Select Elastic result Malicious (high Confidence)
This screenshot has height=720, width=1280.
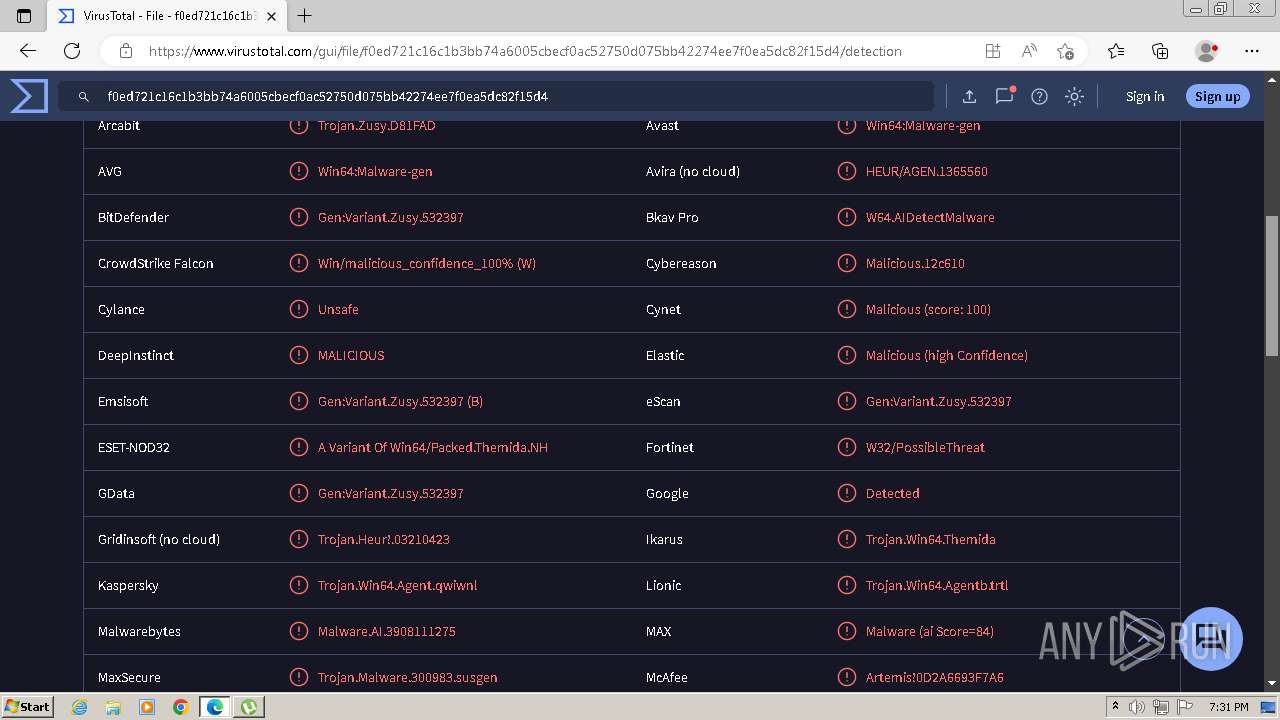pos(947,355)
